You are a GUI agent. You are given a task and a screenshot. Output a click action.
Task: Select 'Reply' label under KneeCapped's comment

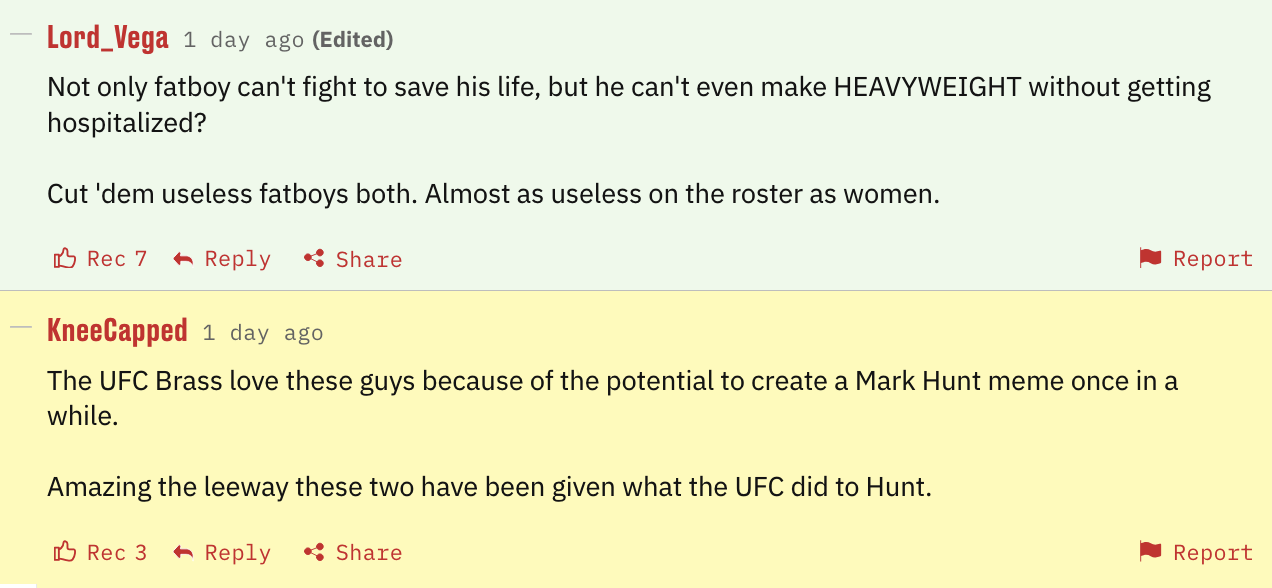[x=238, y=552]
